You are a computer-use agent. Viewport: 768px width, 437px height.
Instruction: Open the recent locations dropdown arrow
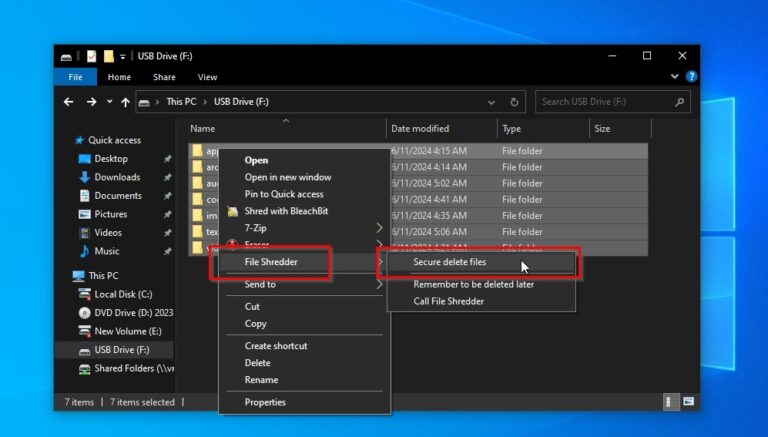[x=108, y=102]
